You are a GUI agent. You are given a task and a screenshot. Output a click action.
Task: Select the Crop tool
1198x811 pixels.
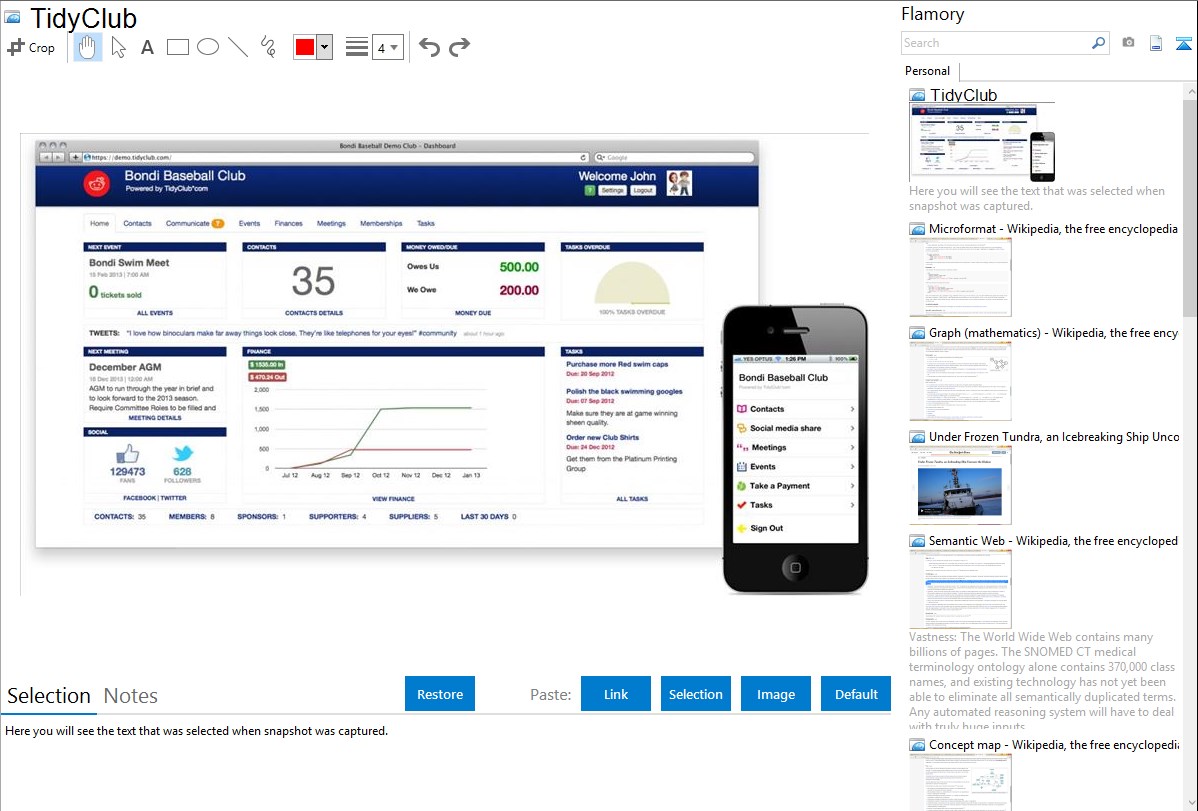pyautogui.click(x=31, y=47)
